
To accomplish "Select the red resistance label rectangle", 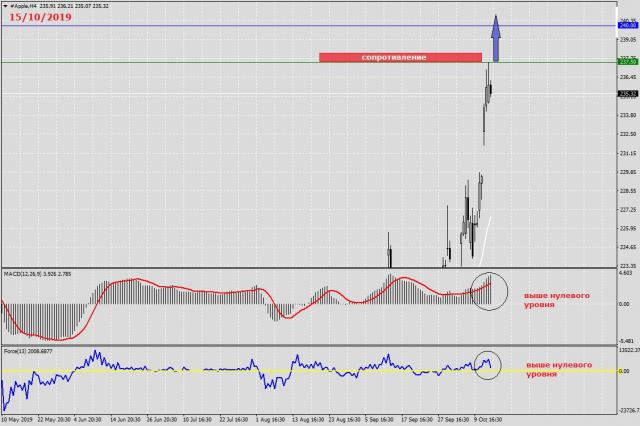I will (400, 57).
